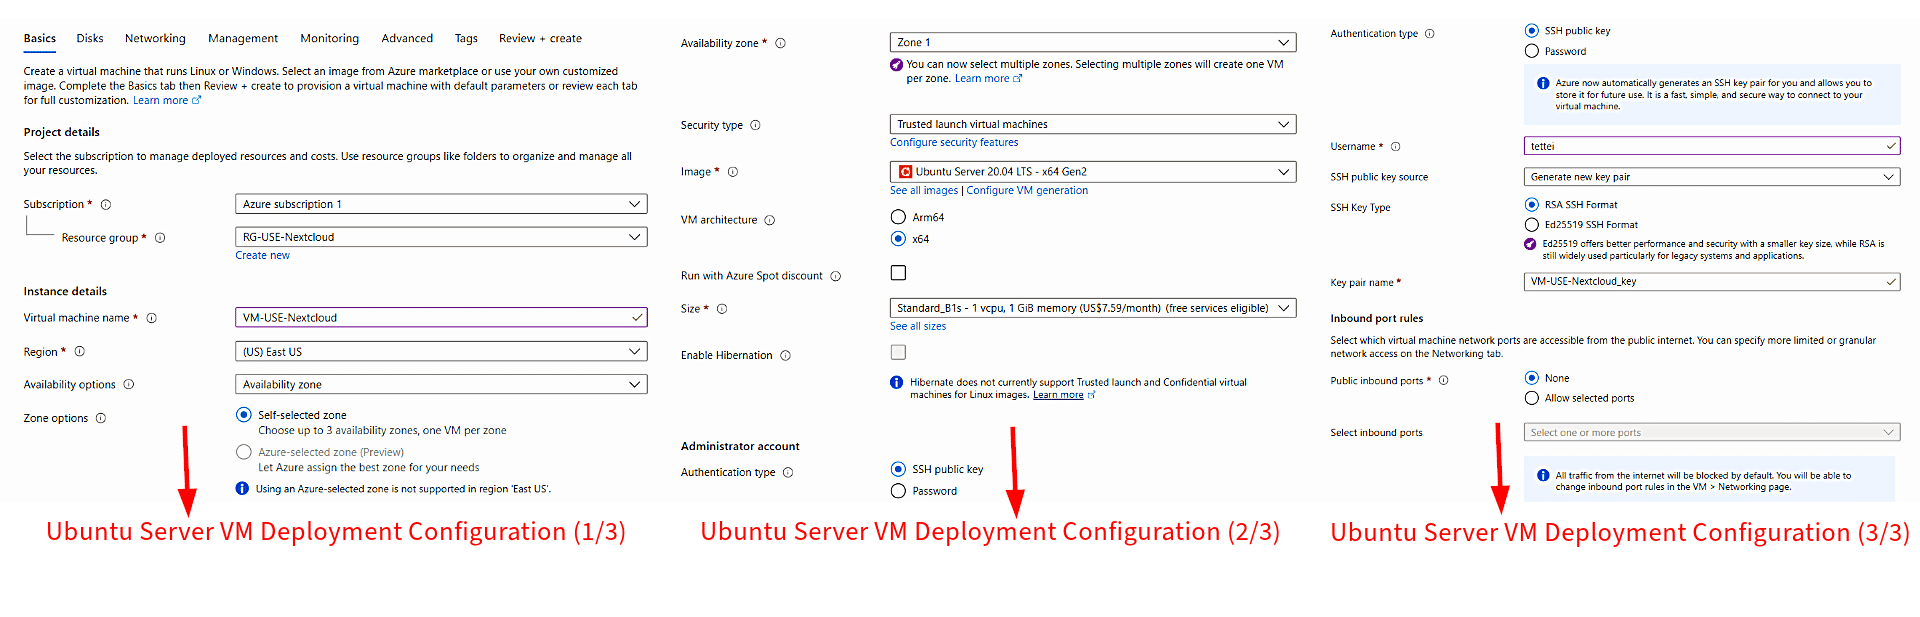1920x617 pixels.
Task: Open the Resource group dropdown
Action: 441,237
